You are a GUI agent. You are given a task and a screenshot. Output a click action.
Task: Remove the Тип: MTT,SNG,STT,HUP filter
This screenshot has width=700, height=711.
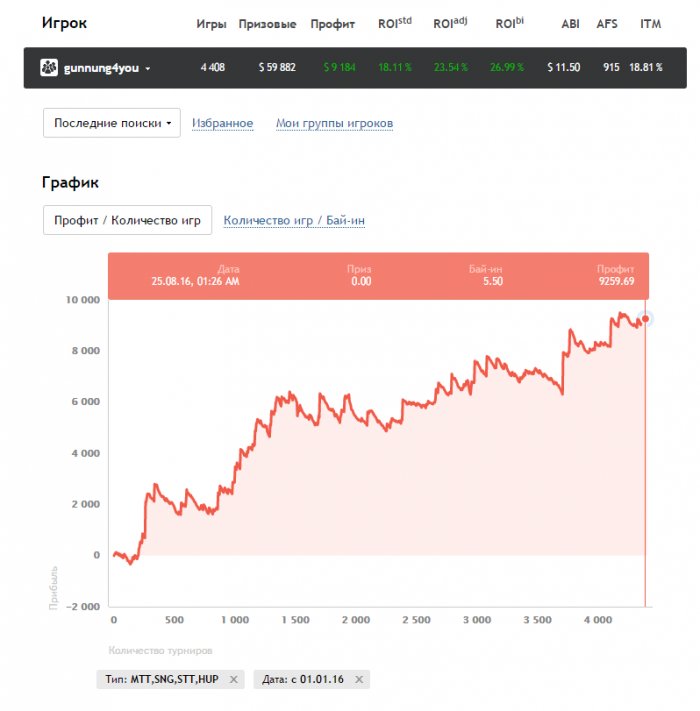click(x=233, y=679)
